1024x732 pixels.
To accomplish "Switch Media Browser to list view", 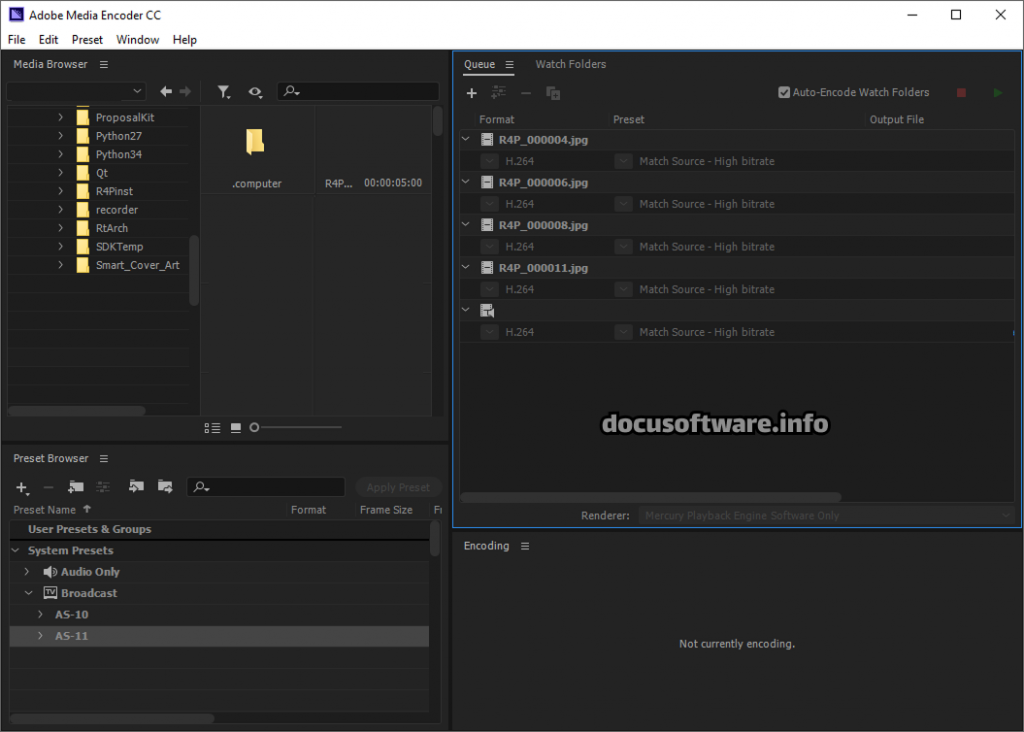I will pyautogui.click(x=212, y=428).
